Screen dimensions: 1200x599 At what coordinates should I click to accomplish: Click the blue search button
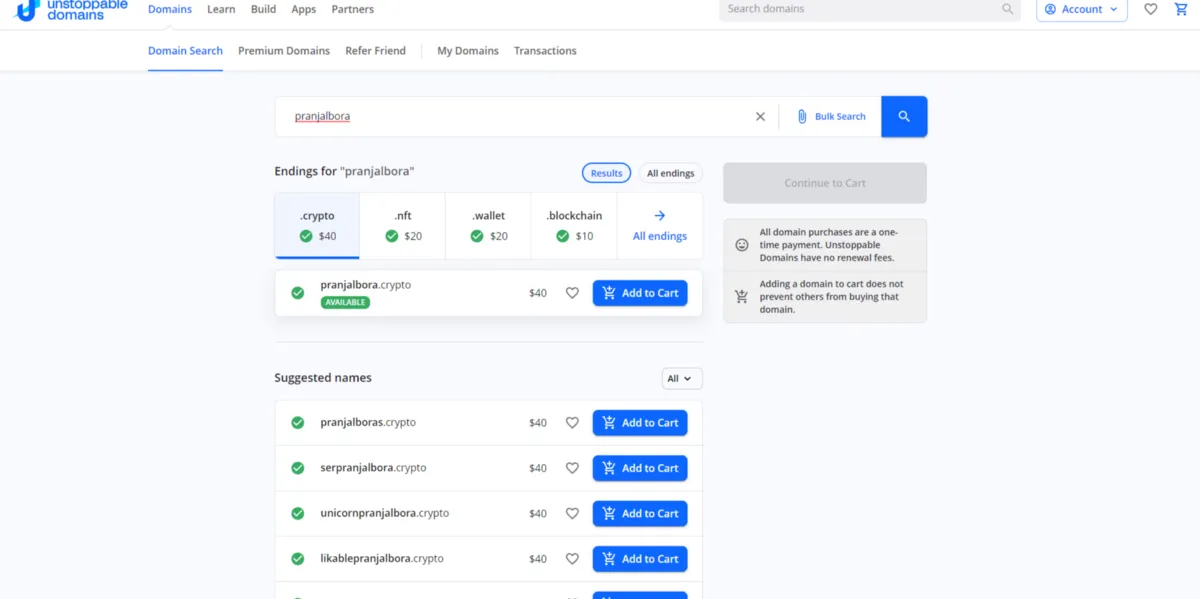pos(904,117)
